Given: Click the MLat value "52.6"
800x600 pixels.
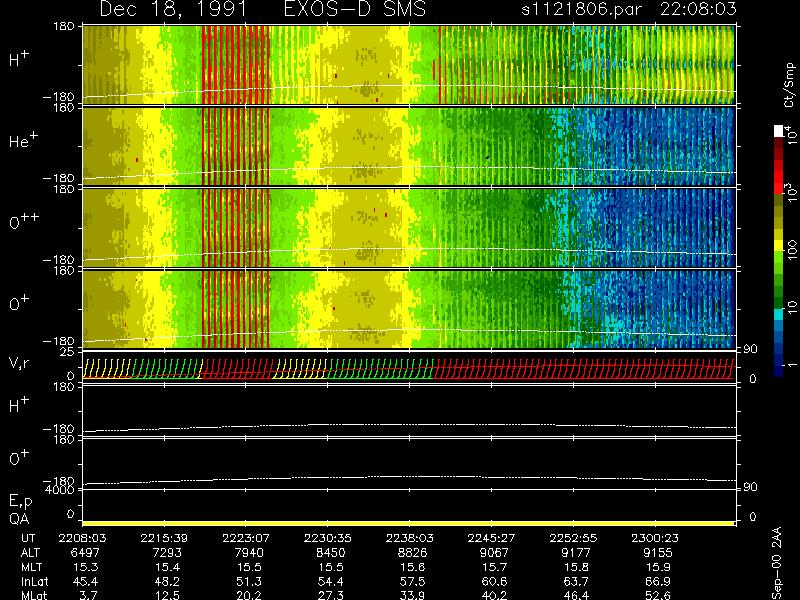Looking at the screenshot, I should tap(658, 595).
